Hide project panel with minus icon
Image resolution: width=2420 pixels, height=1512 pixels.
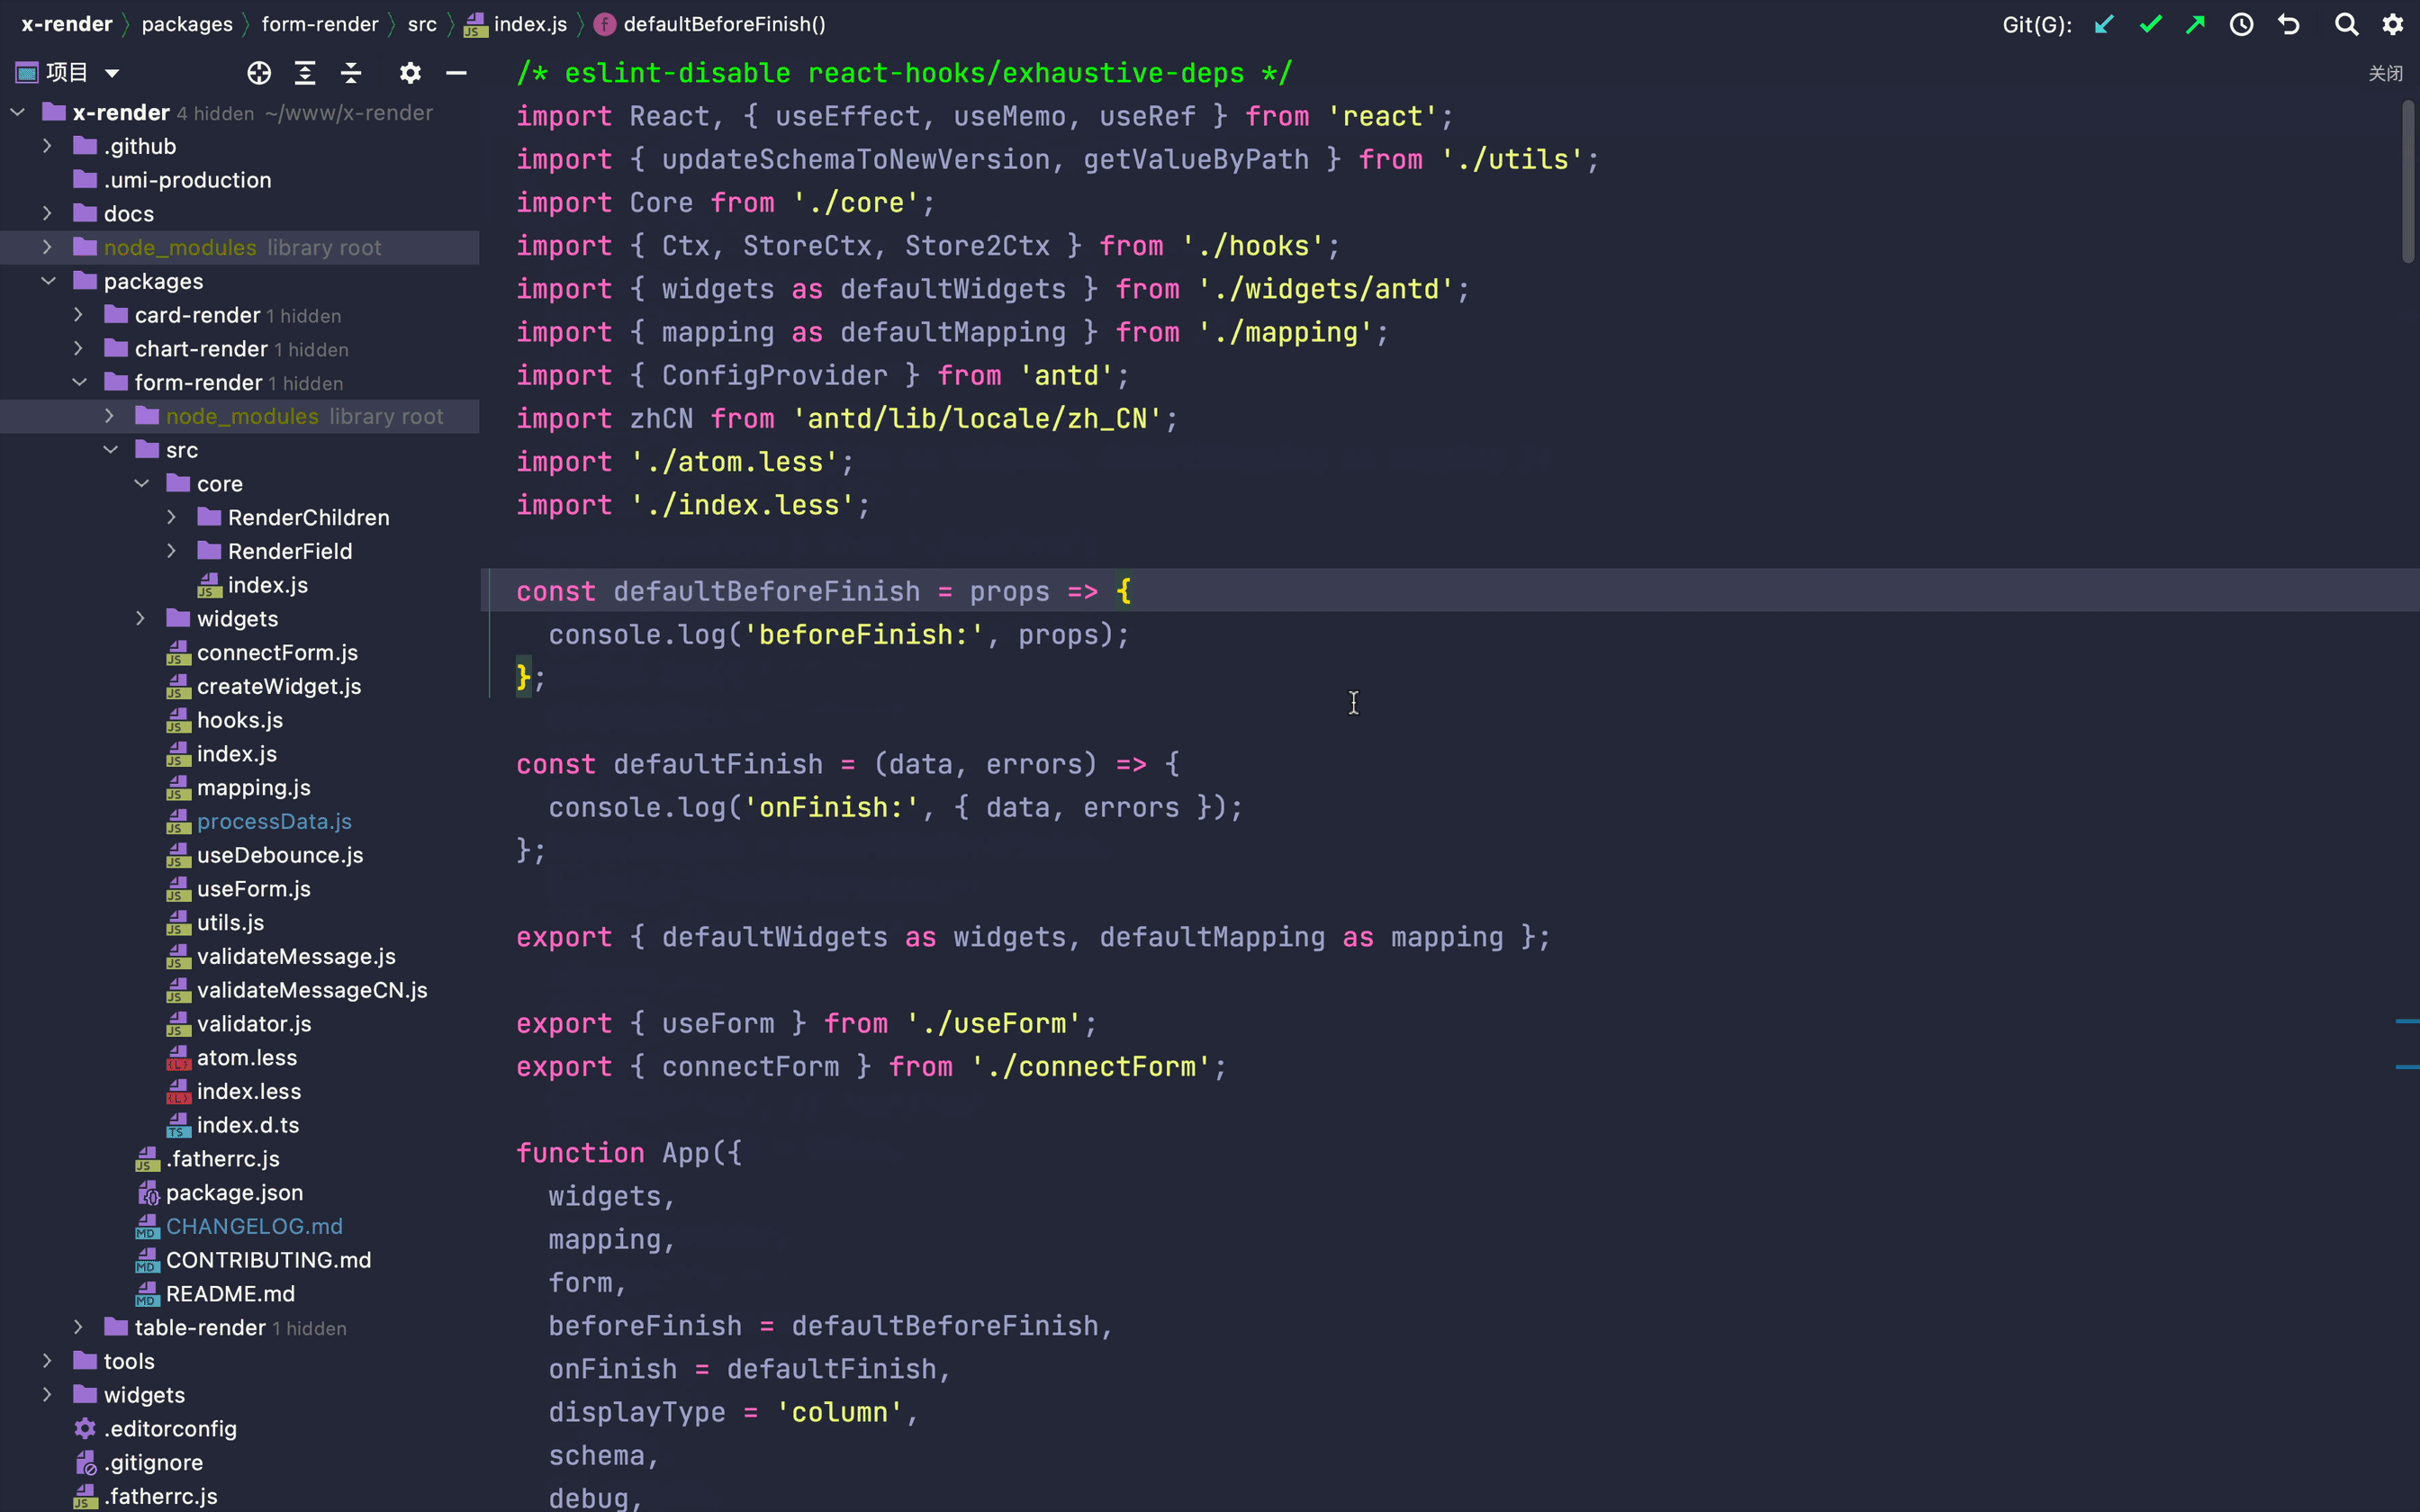click(x=456, y=72)
